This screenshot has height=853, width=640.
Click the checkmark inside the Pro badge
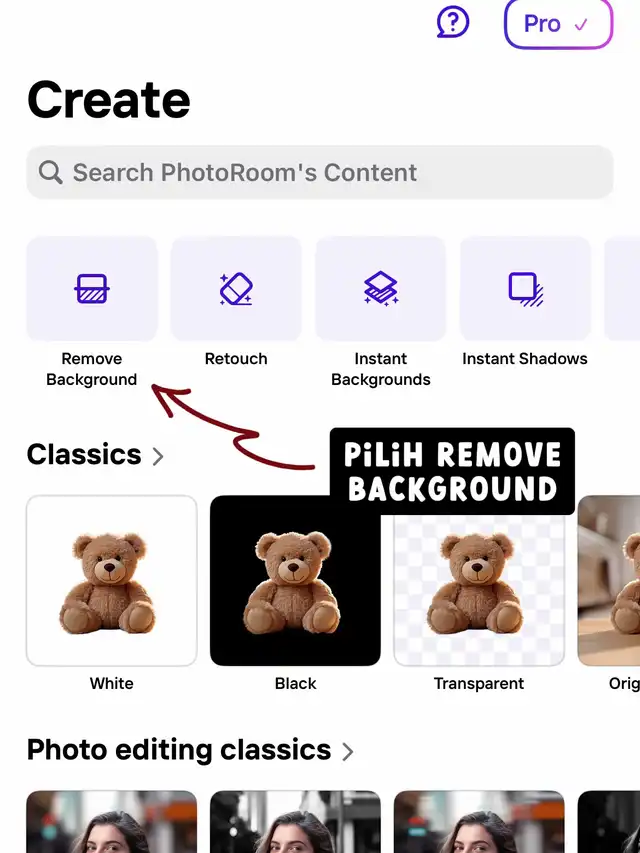pos(581,24)
